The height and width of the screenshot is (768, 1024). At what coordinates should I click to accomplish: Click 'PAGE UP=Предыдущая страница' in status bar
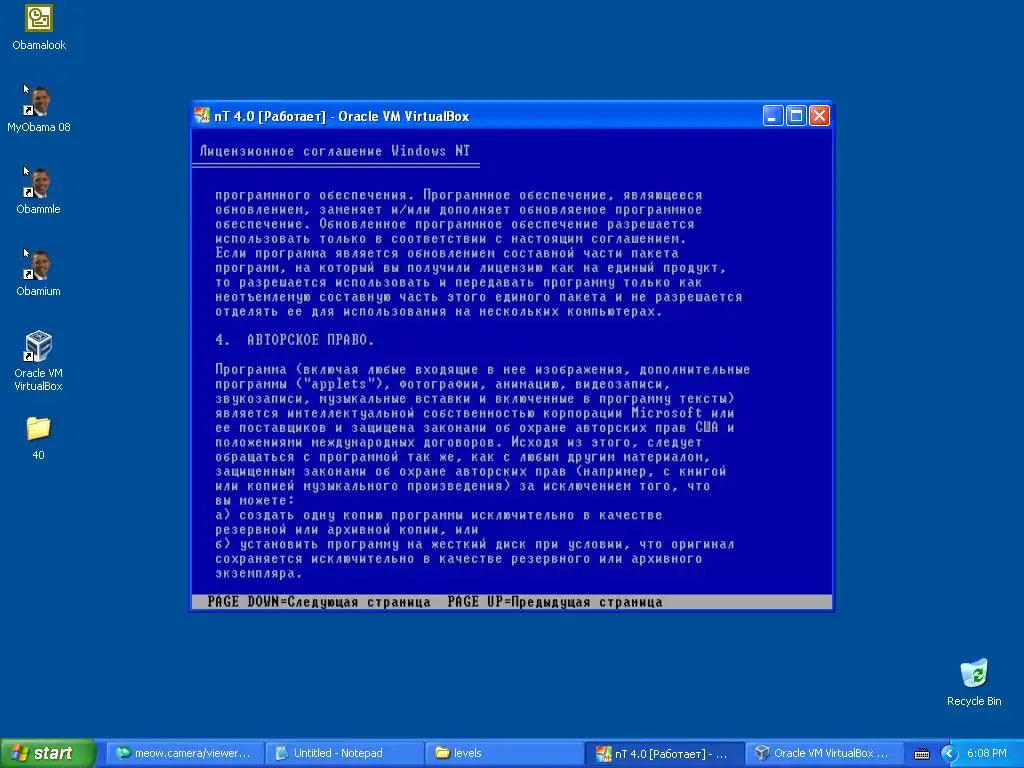pos(554,601)
